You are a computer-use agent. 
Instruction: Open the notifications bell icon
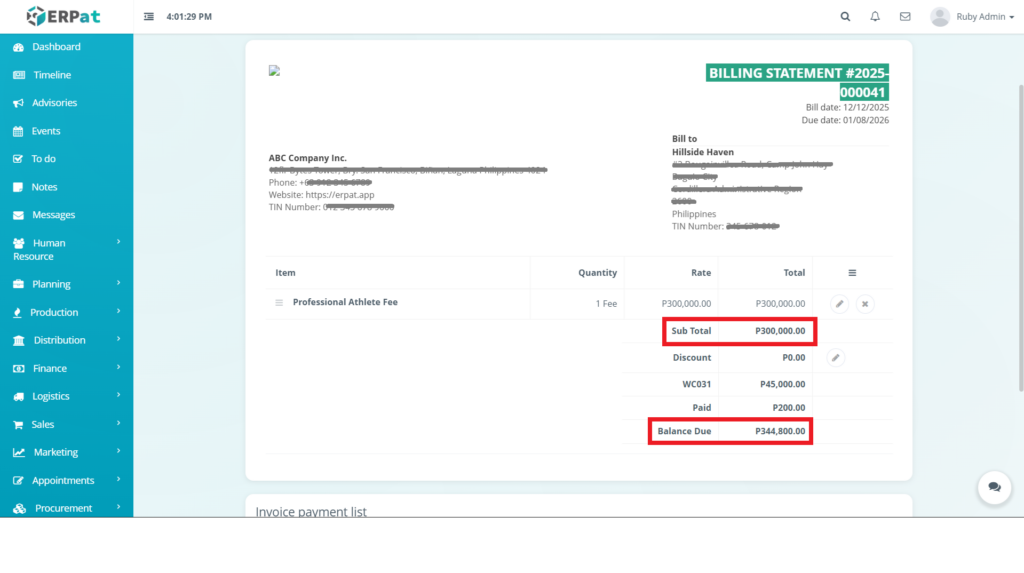tap(875, 17)
